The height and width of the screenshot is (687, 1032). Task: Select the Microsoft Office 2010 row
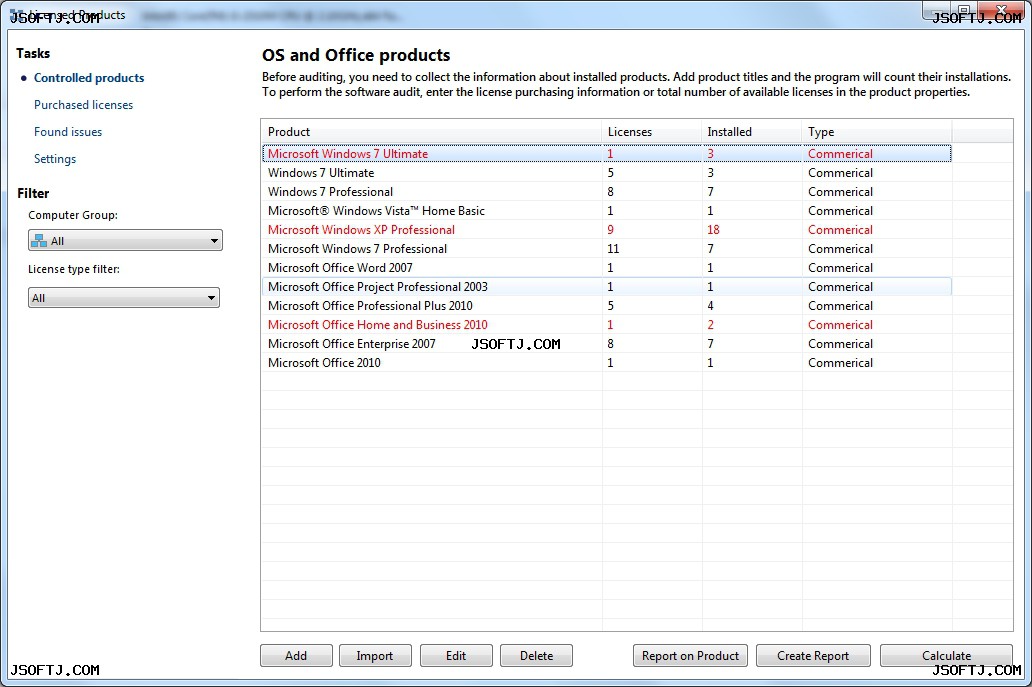coord(607,363)
